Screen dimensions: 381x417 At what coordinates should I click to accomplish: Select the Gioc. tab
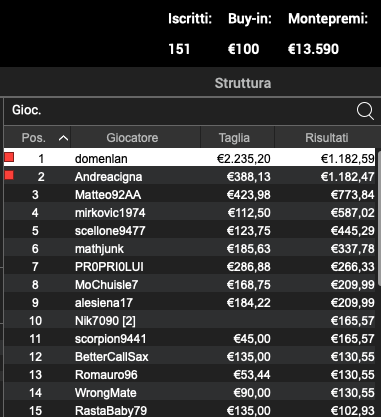27,110
